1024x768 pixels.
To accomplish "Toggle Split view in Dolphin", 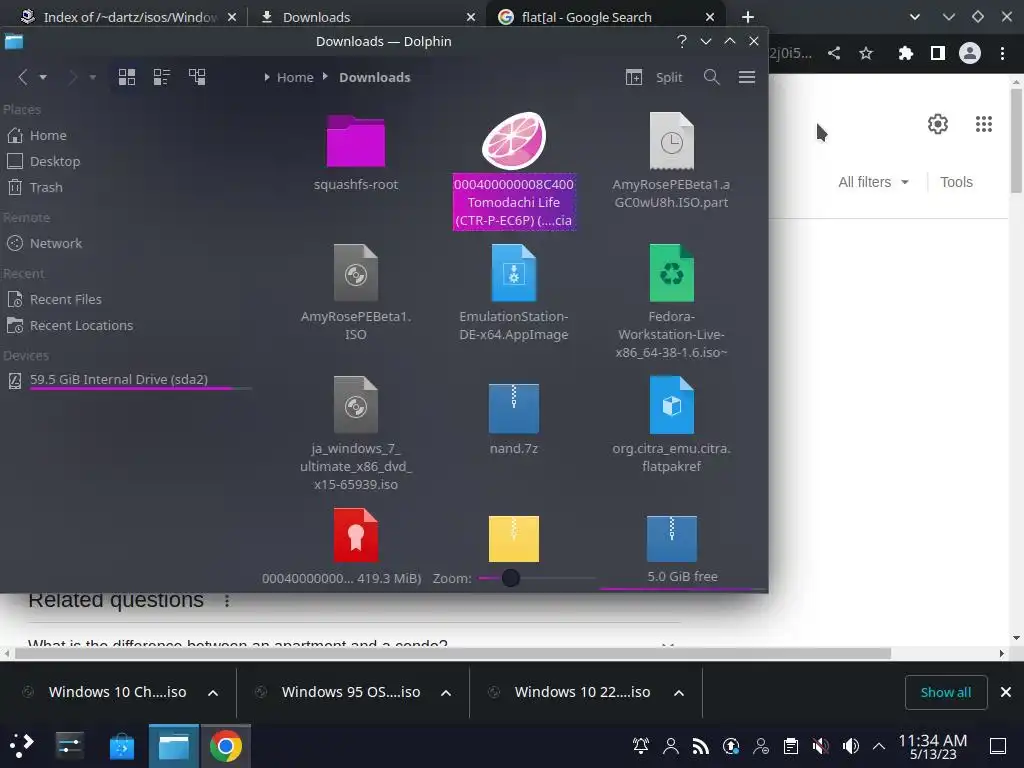I will pos(654,77).
